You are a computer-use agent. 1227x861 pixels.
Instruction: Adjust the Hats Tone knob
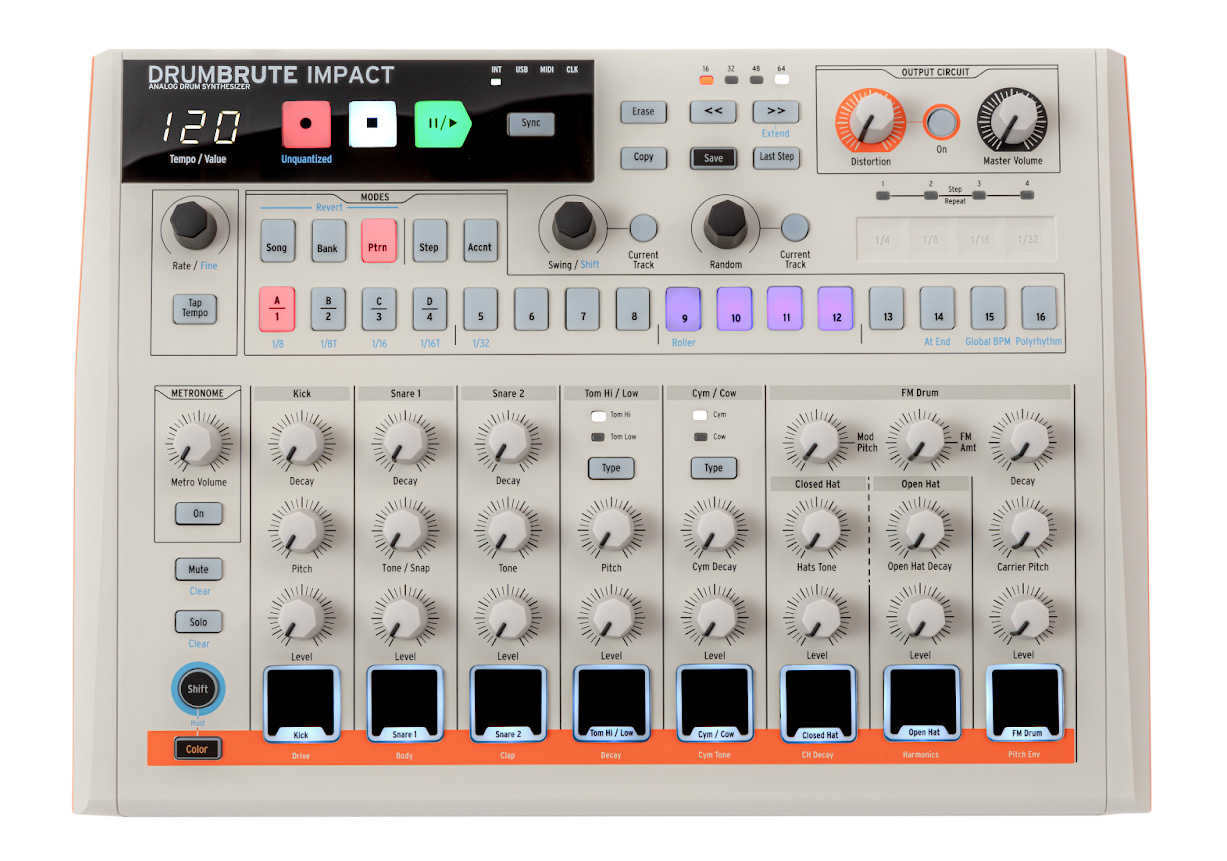tap(817, 528)
